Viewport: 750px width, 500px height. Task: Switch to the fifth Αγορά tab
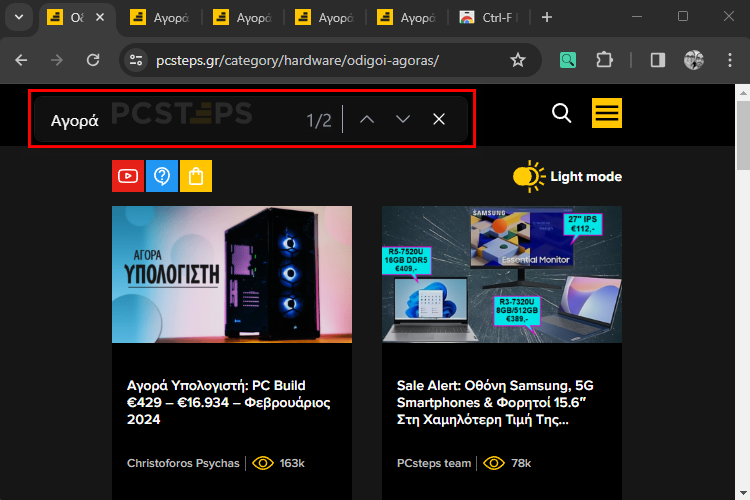[x=408, y=18]
